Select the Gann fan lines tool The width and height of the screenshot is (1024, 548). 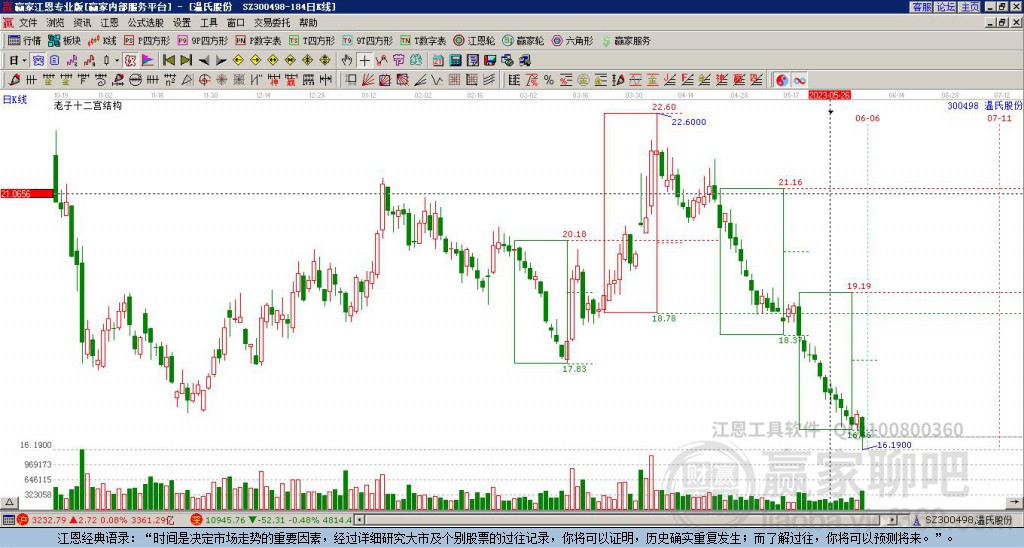coord(368,80)
